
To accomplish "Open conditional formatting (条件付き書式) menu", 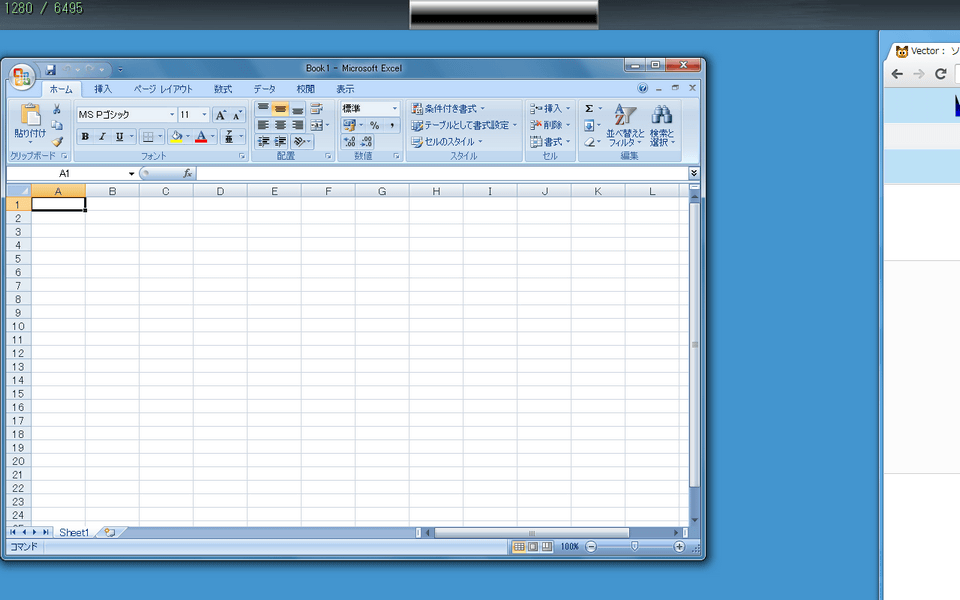I will [x=448, y=108].
